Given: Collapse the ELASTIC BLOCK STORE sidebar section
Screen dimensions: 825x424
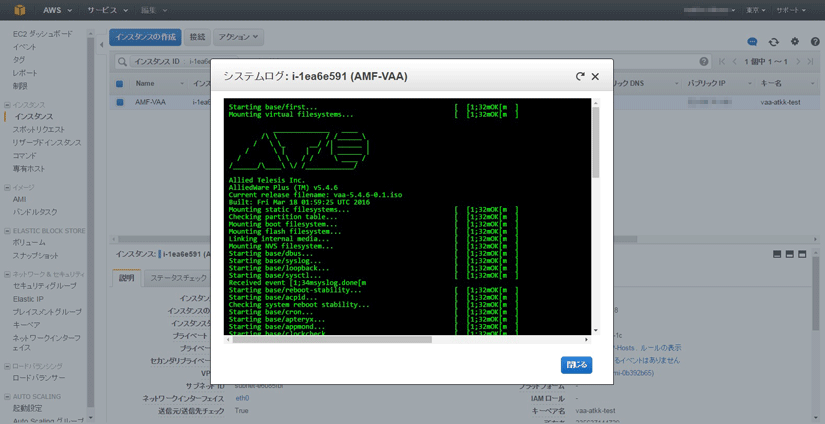Looking at the screenshot, I should [x=6, y=230].
